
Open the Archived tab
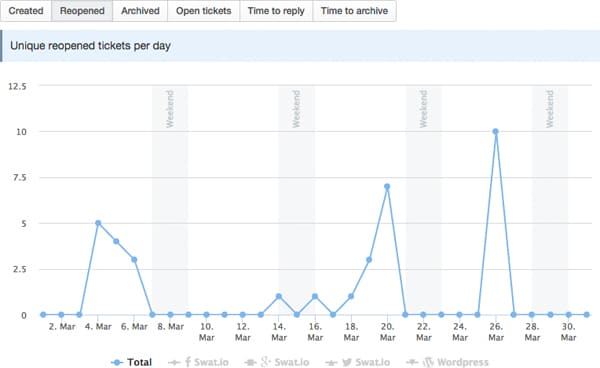pyautogui.click(x=140, y=11)
